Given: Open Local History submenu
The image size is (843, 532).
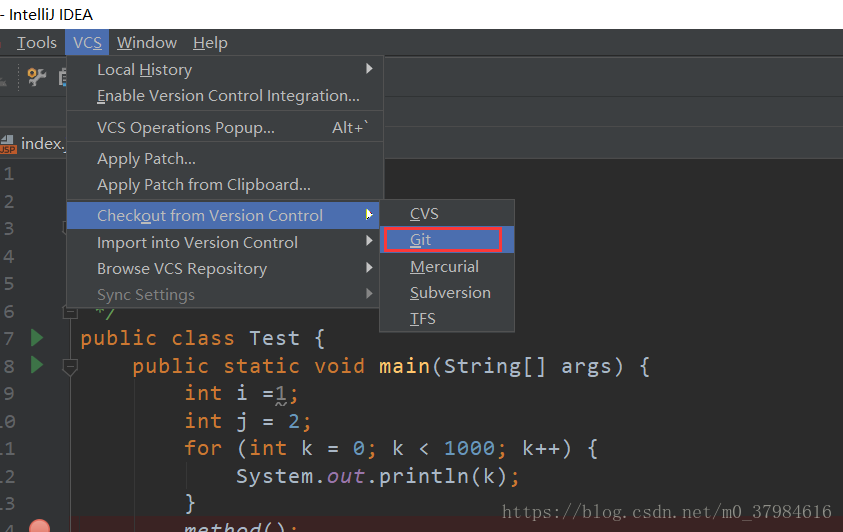Looking at the screenshot, I should (225, 69).
